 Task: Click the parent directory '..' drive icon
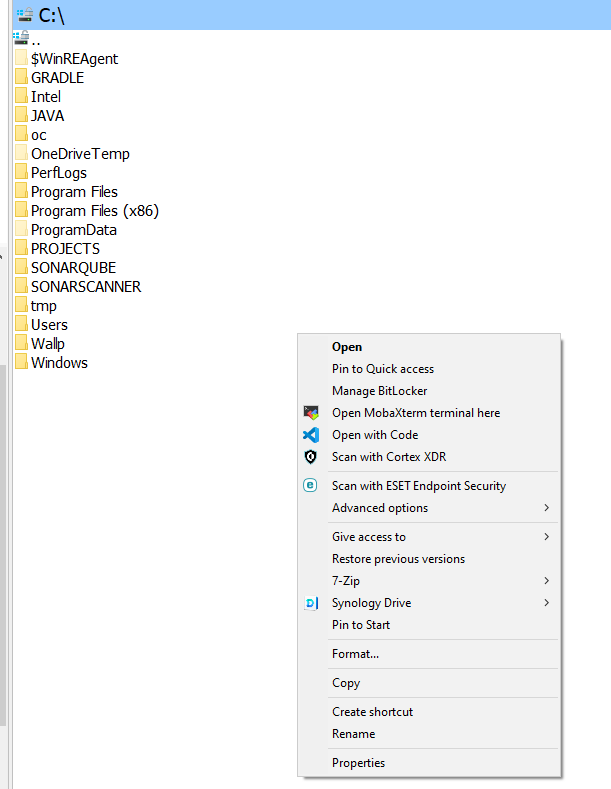[x=22, y=38]
